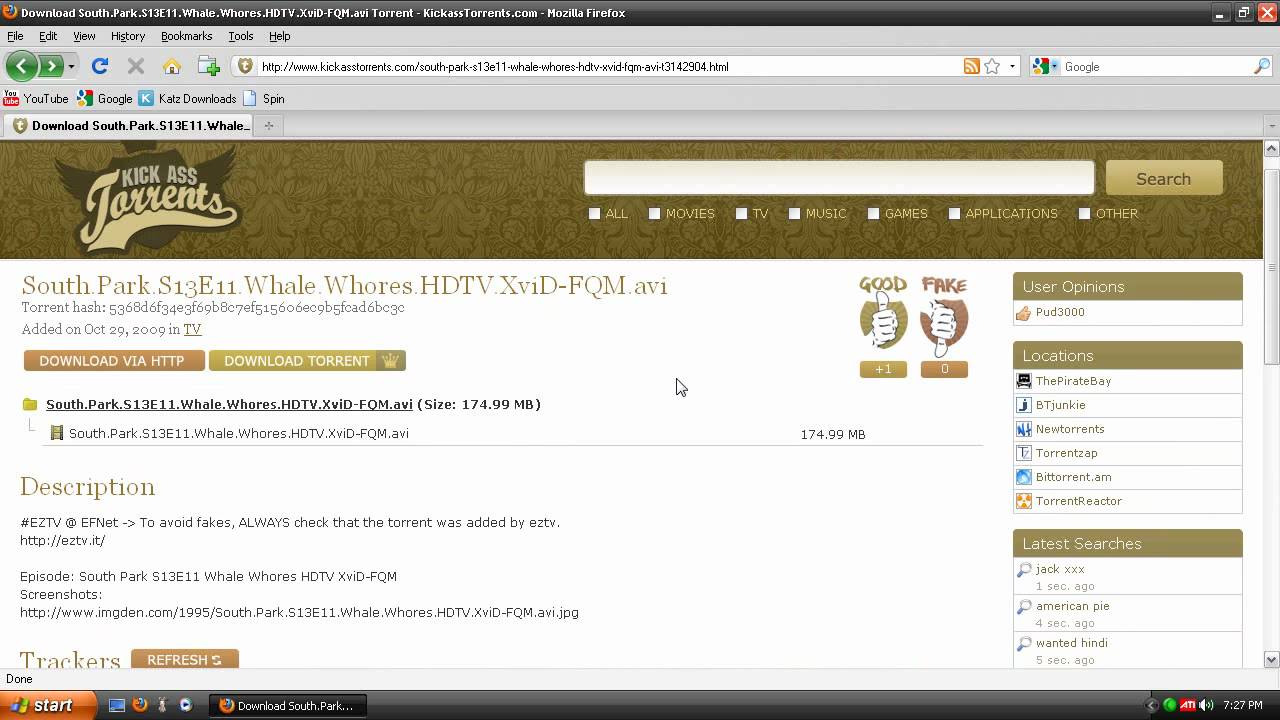Open the Edit menu
This screenshot has height=720, width=1280.
pos(48,36)
